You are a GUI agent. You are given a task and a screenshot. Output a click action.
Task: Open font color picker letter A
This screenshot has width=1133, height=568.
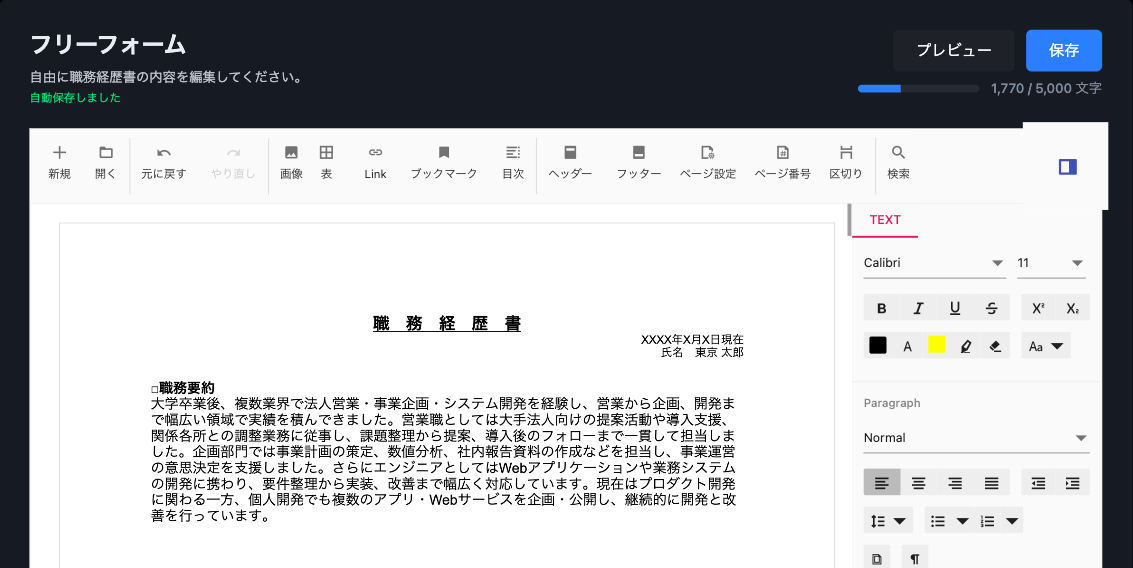point(908,346)
